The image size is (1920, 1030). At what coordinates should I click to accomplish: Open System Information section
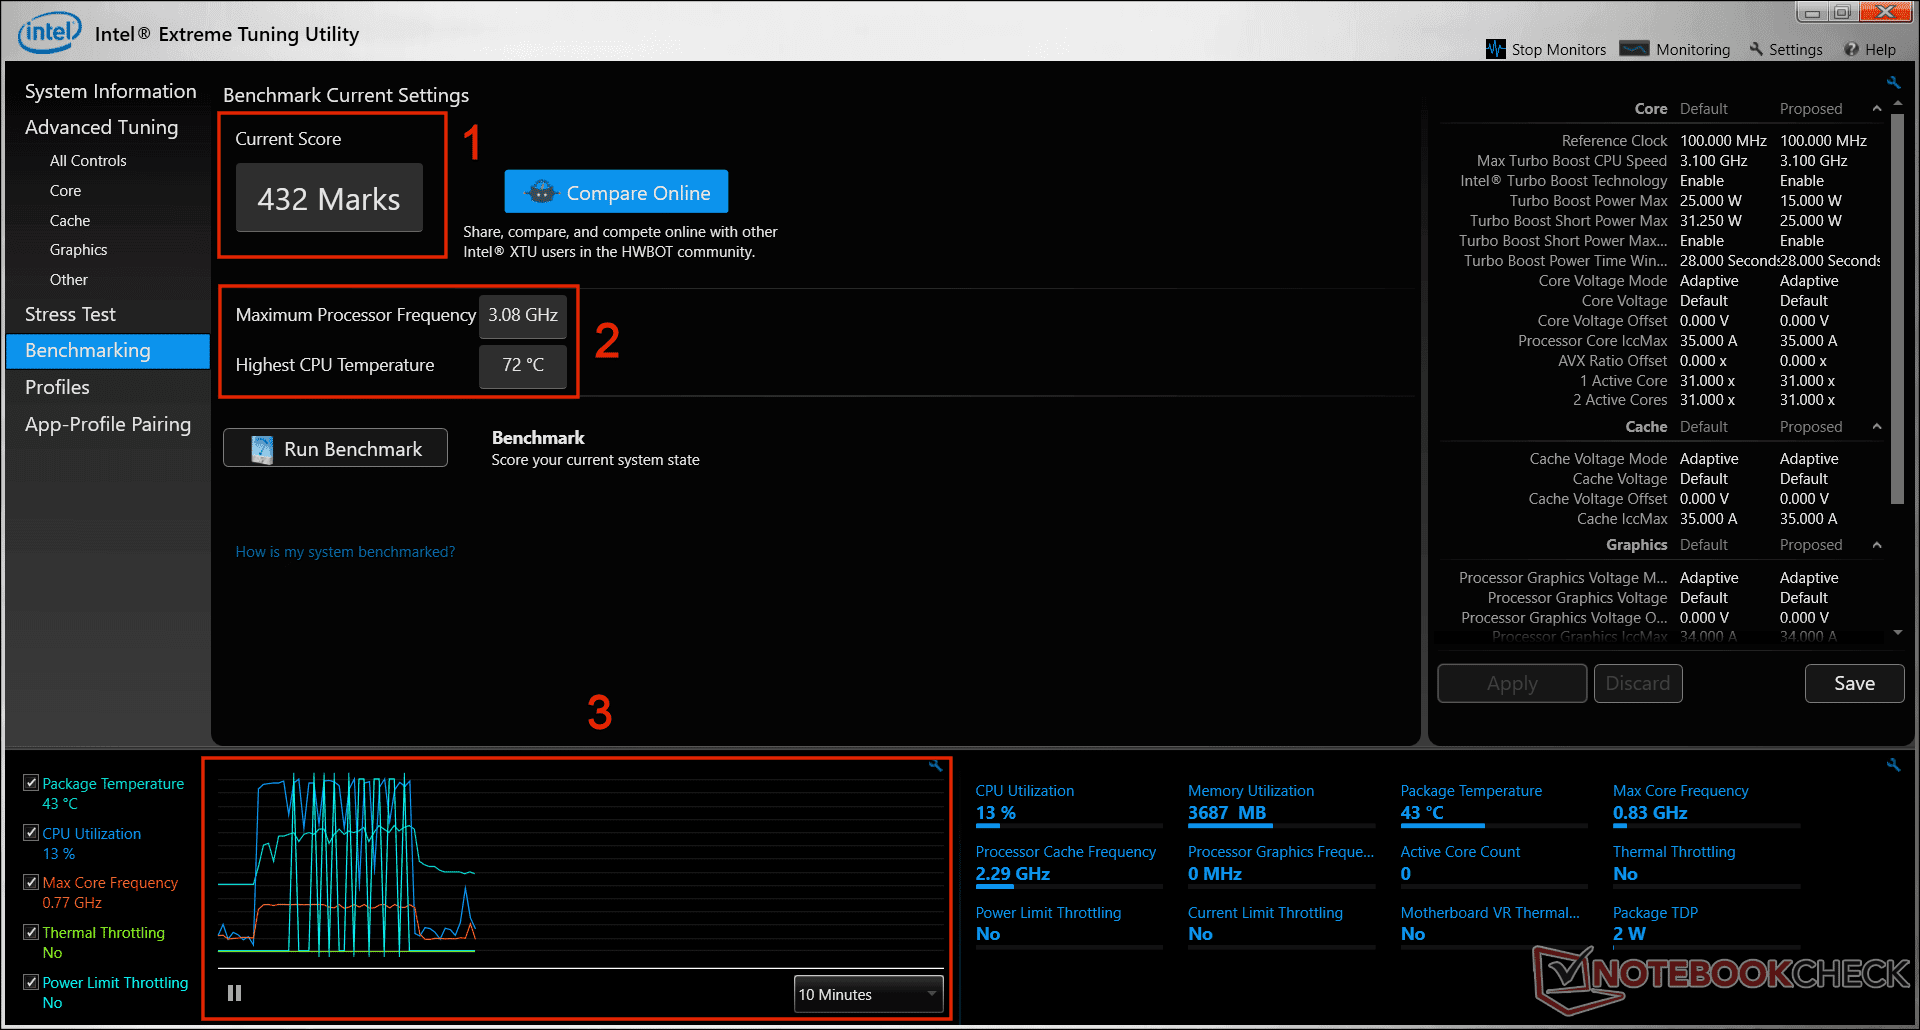pyautogui.click(x=110, y=91)
